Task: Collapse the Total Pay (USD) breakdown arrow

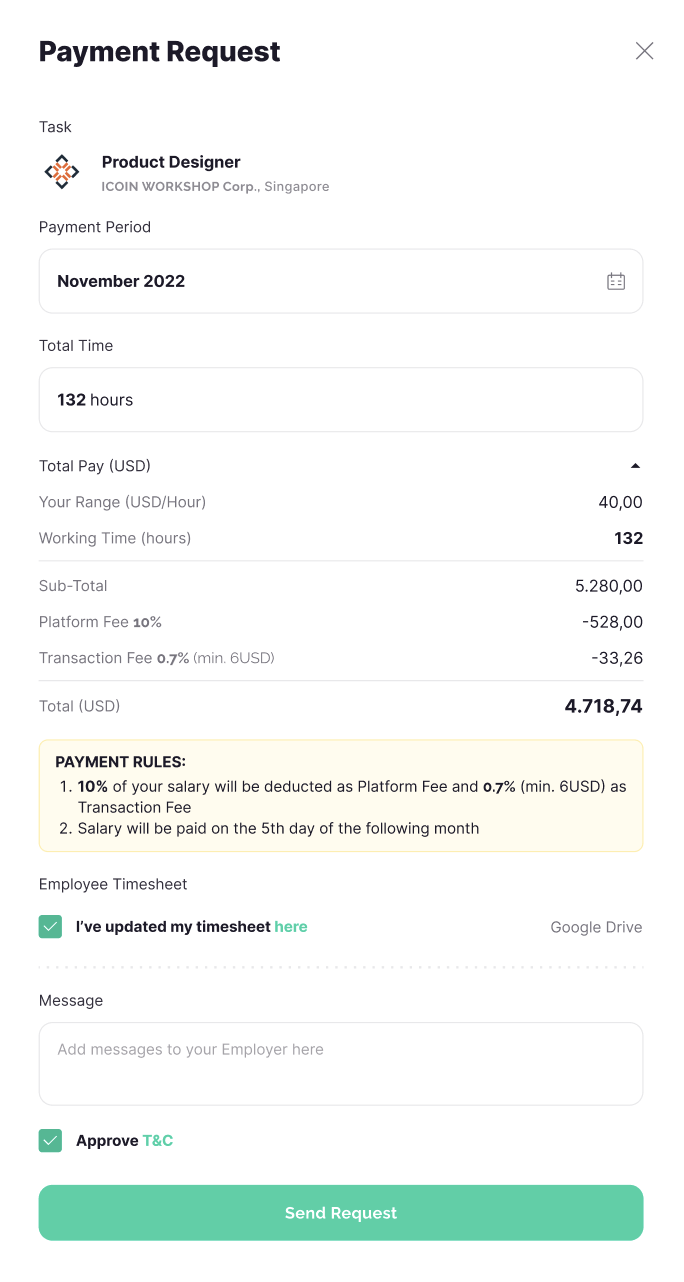Action: click(635, 466)
